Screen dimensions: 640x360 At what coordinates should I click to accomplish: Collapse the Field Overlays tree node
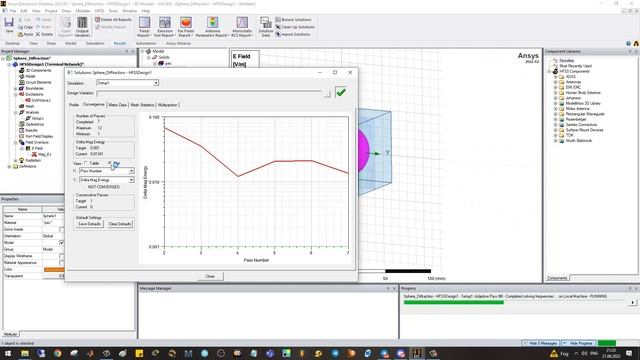[16, 142]
